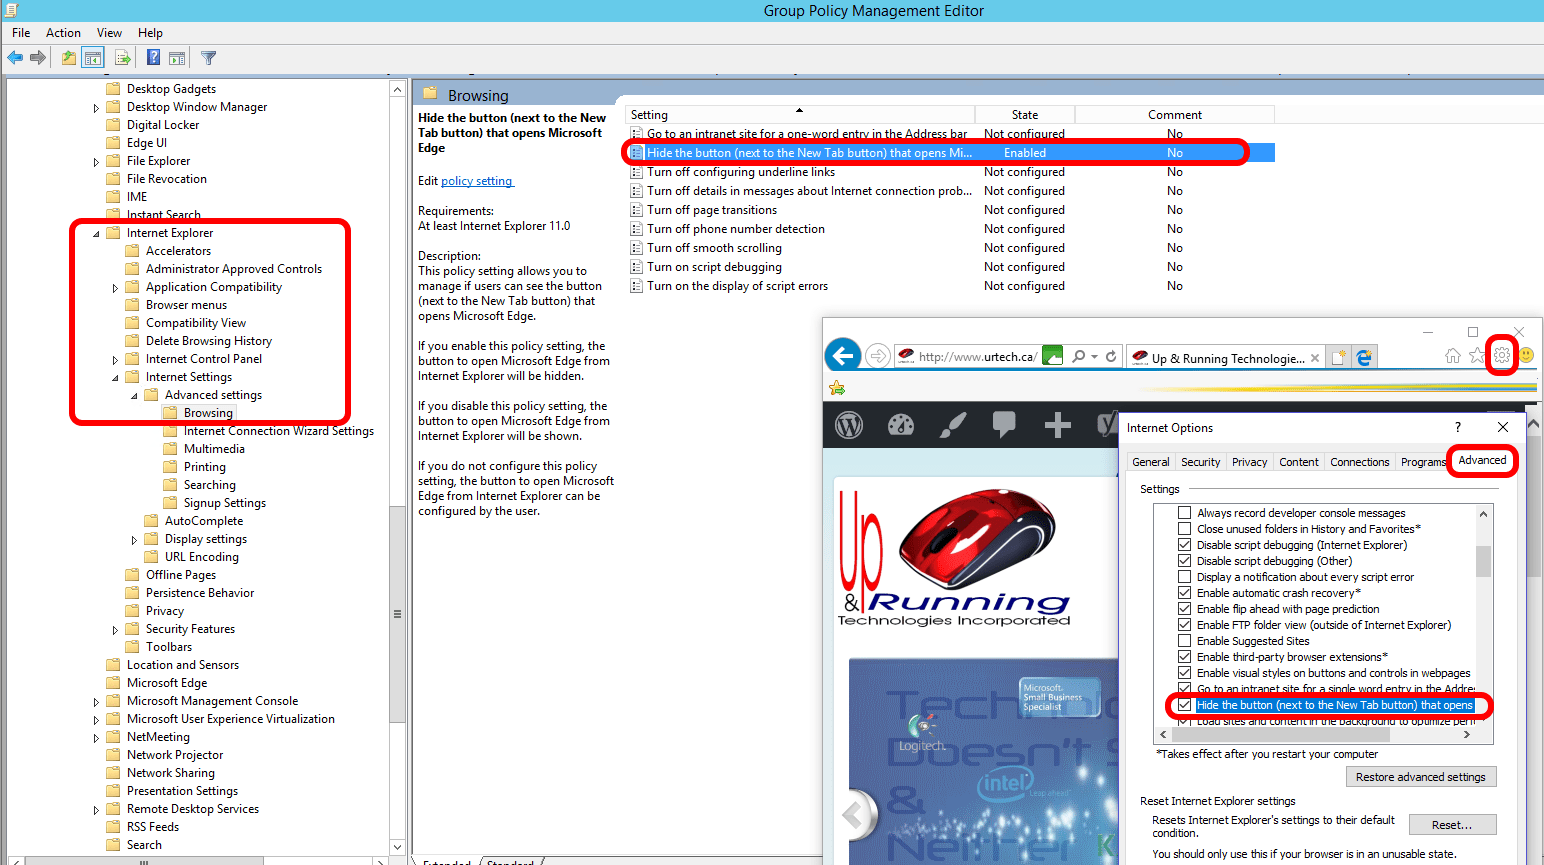Viewport: 1544px width, 865px height.
Task: Uncheck Enable Suggested Sites
Action: 1184,641
